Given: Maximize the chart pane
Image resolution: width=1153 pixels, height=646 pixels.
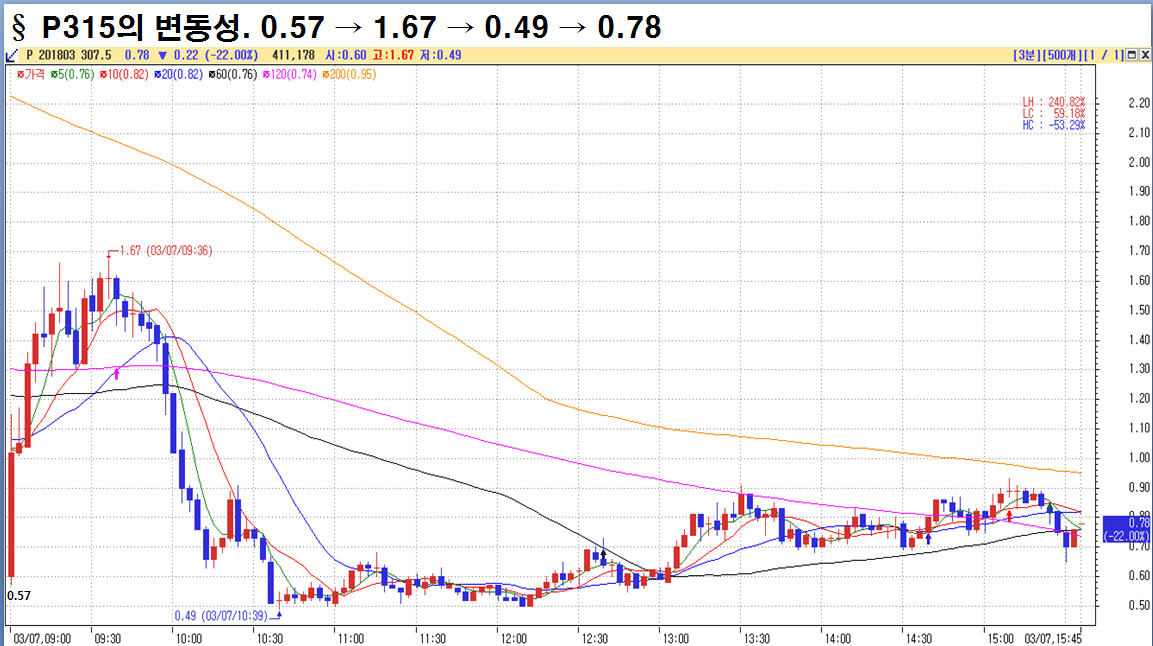Looking at the screenshot, I should coord(1131,55).
